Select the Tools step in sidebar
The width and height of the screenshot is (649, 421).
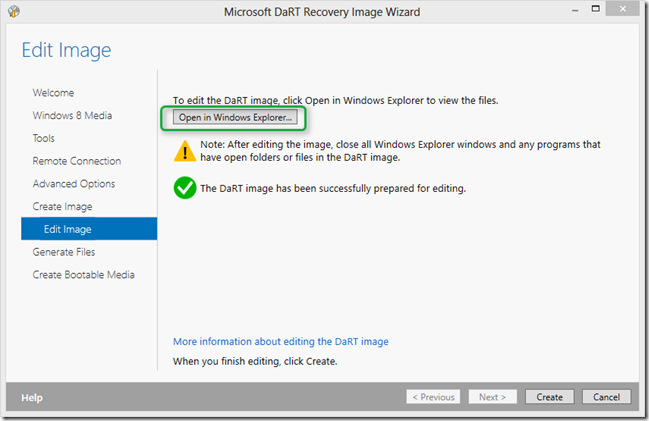pyautogui.click(x=43, y=138)
